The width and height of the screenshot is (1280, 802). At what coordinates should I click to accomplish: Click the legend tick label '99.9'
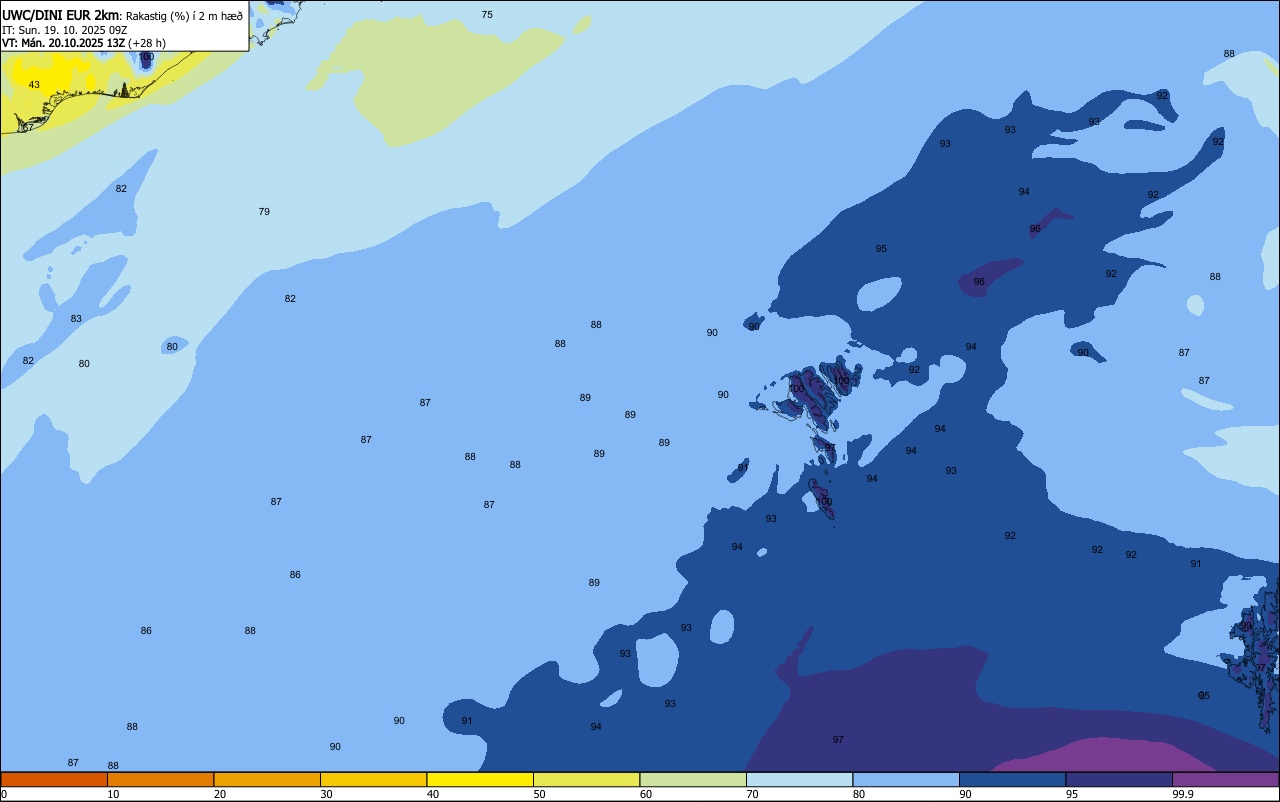[1182, 794]
